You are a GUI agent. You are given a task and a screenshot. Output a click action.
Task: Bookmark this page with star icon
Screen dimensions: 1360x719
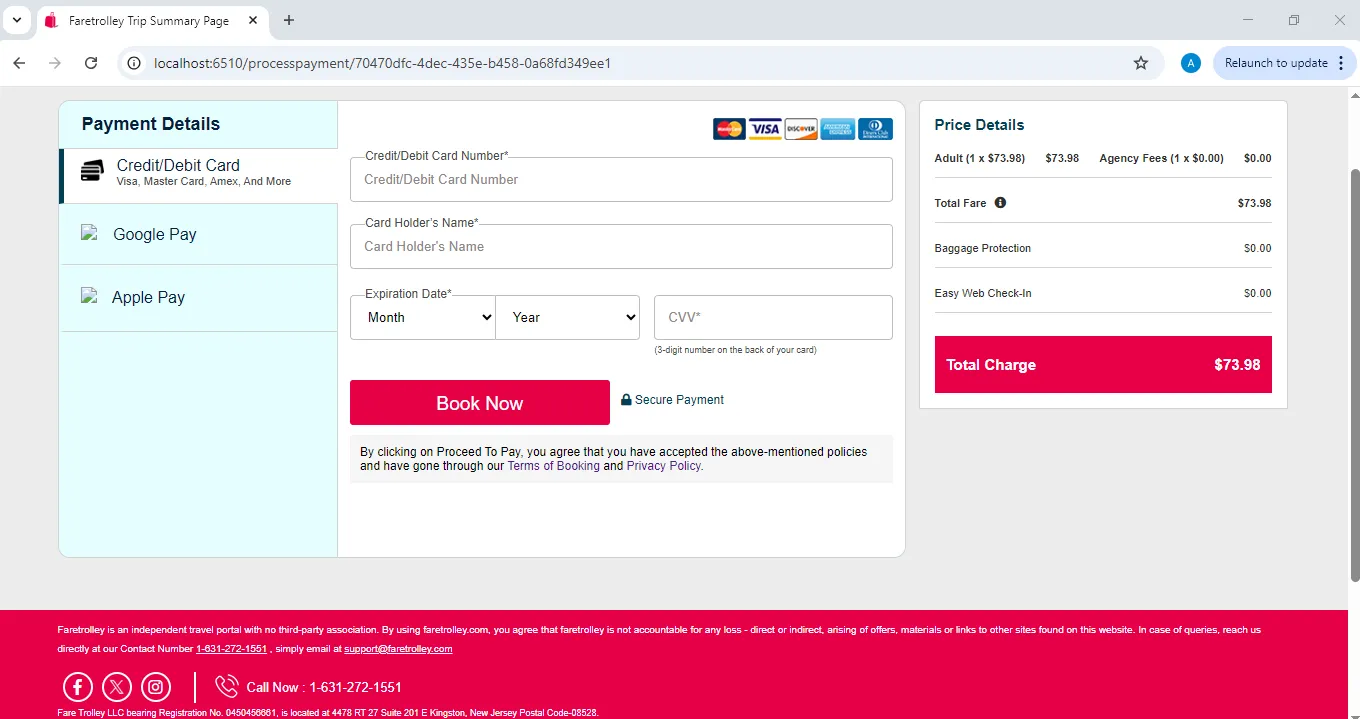coord(1141,63)
